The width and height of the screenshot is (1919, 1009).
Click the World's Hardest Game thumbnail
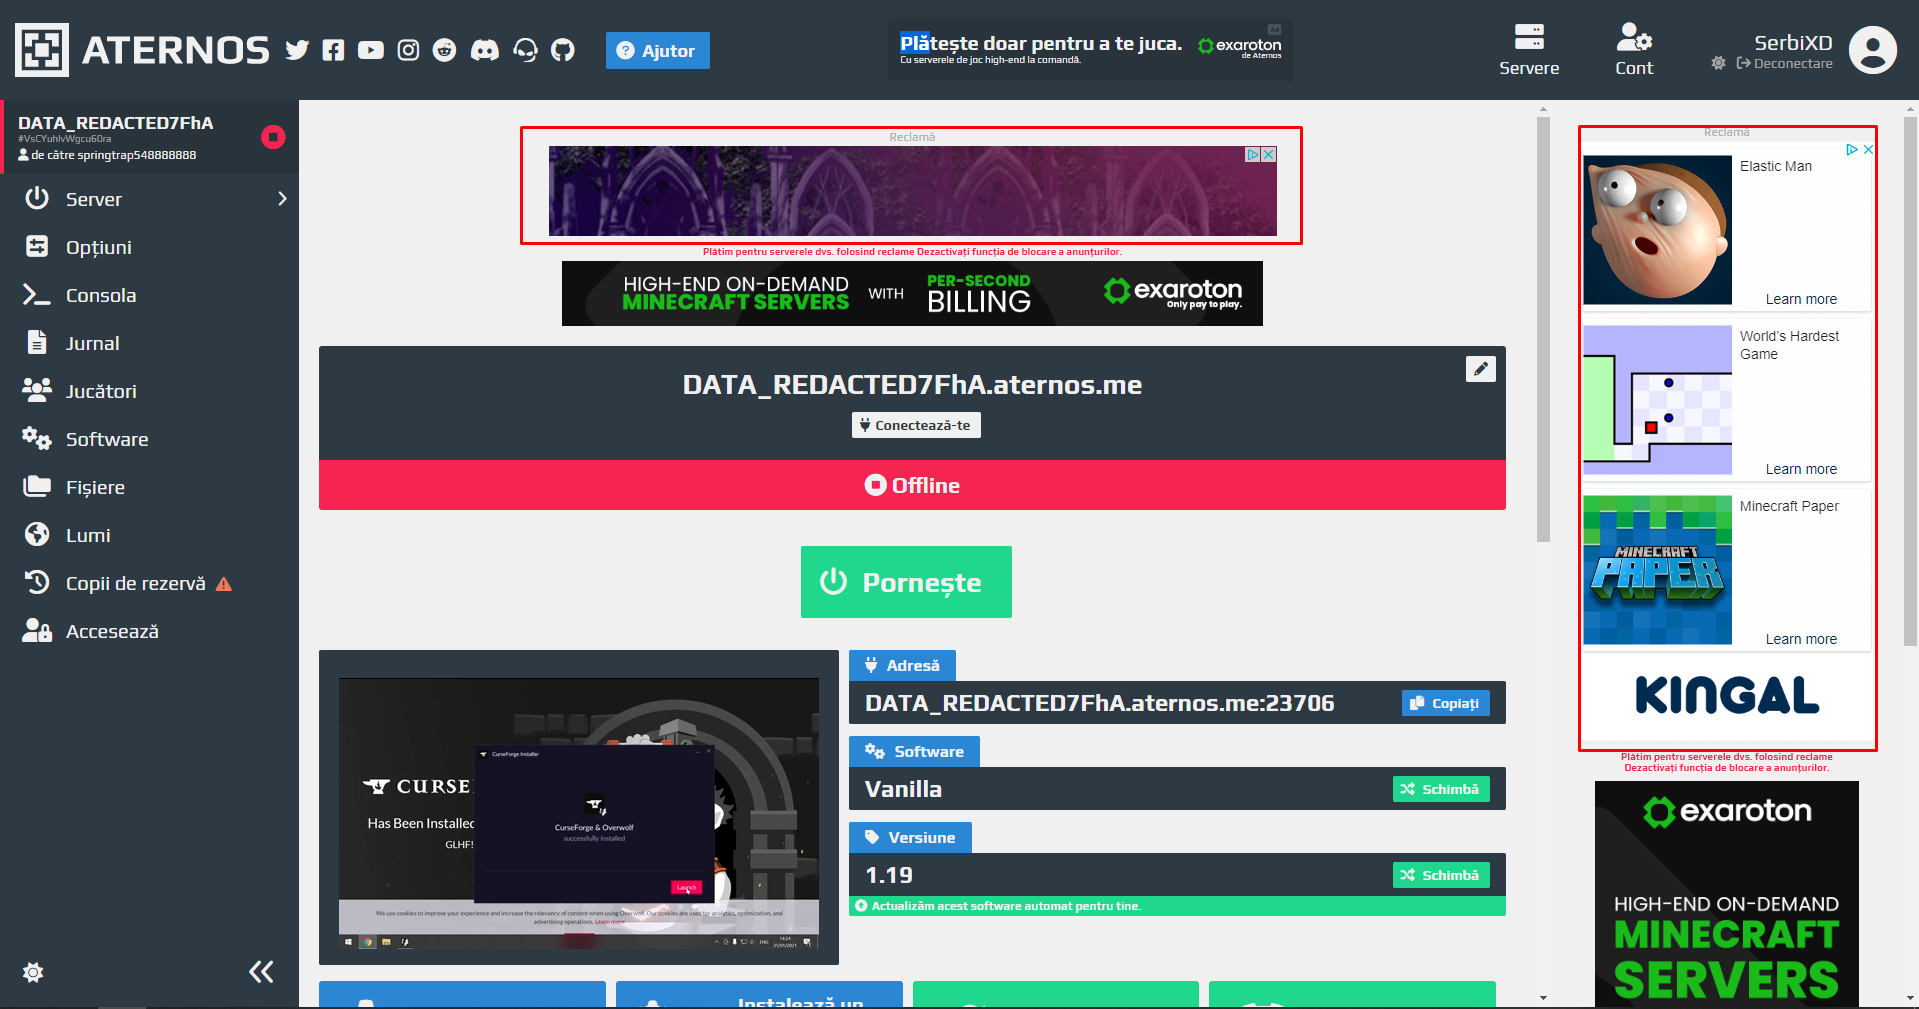1657,400
